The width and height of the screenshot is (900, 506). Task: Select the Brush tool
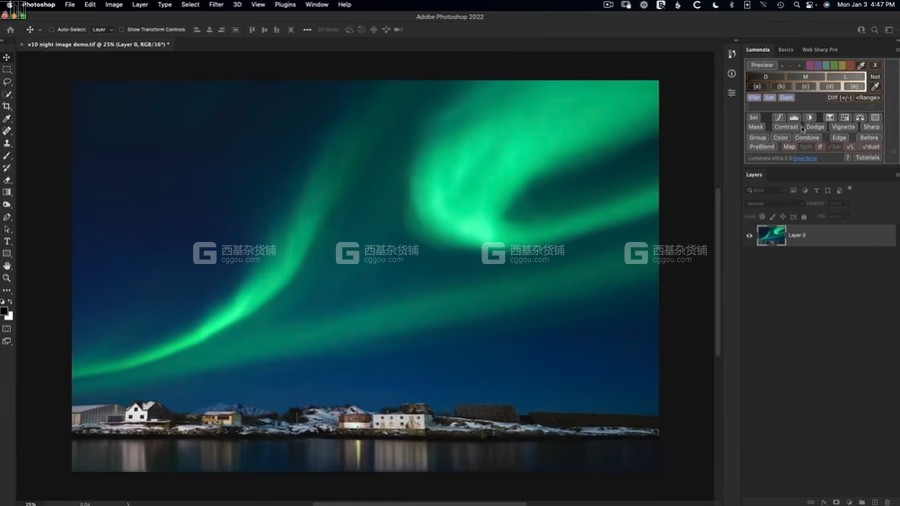[x=7, y=155]
